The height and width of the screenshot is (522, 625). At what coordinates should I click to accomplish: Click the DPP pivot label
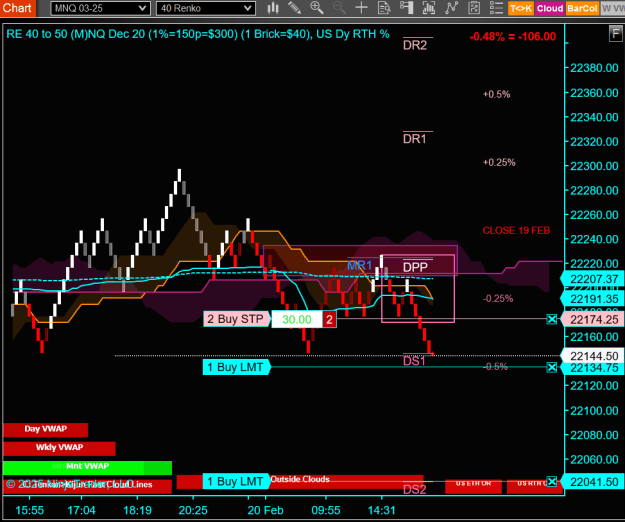pyautogui.click(x=415, y=267)
